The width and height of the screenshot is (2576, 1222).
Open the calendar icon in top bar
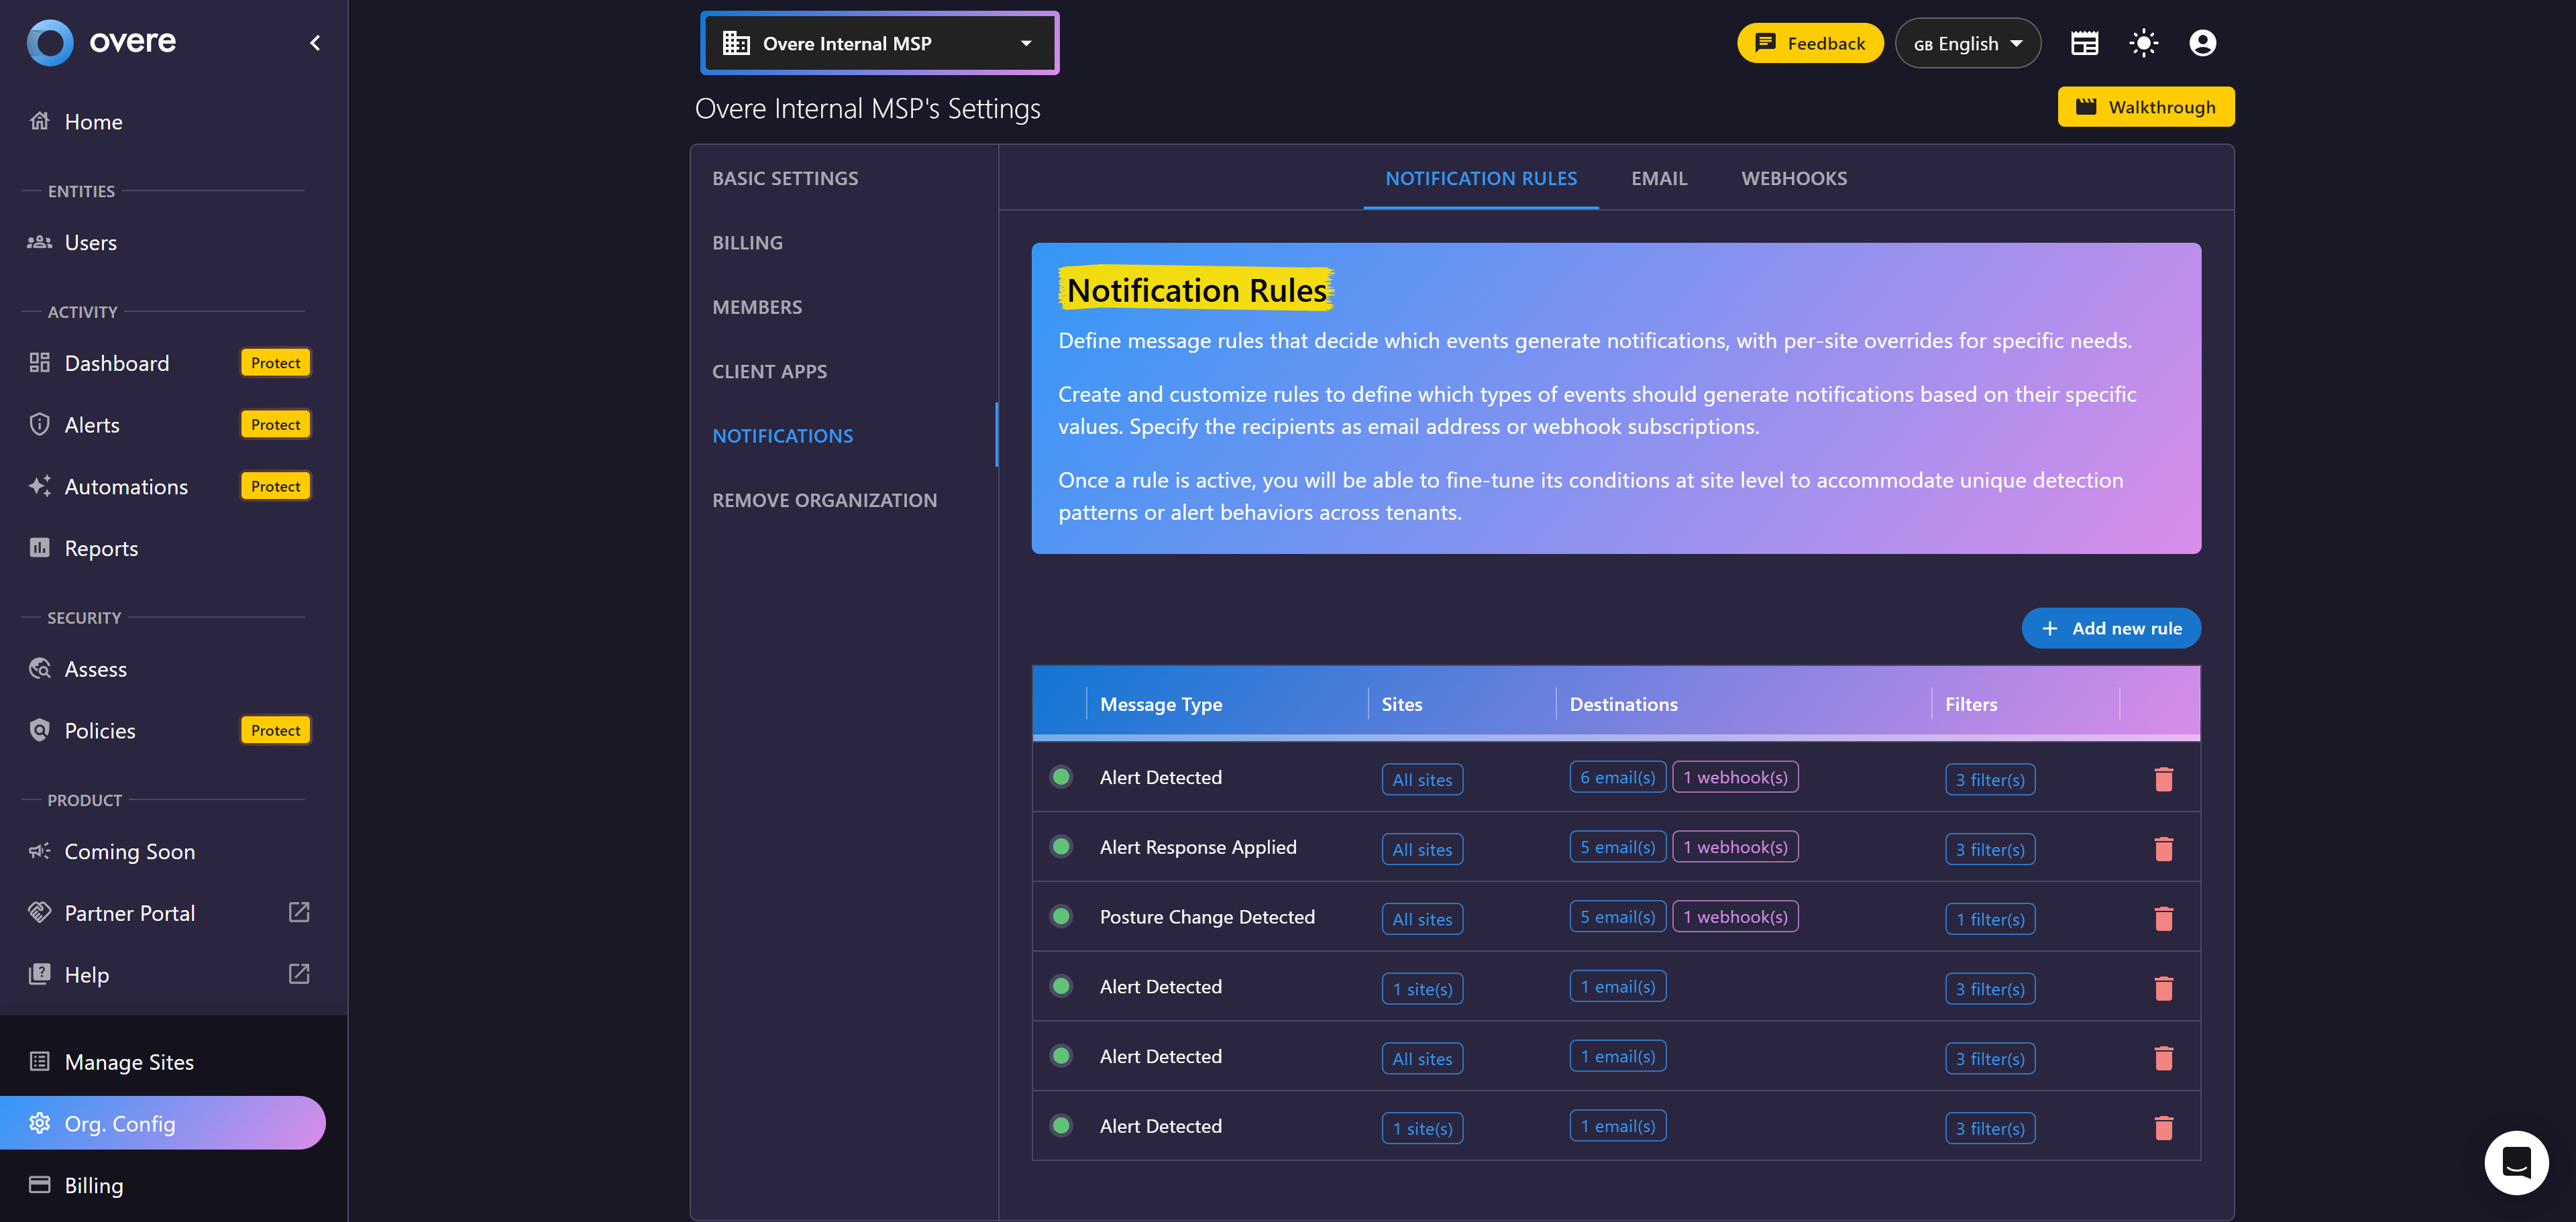tap(2084, 43)
